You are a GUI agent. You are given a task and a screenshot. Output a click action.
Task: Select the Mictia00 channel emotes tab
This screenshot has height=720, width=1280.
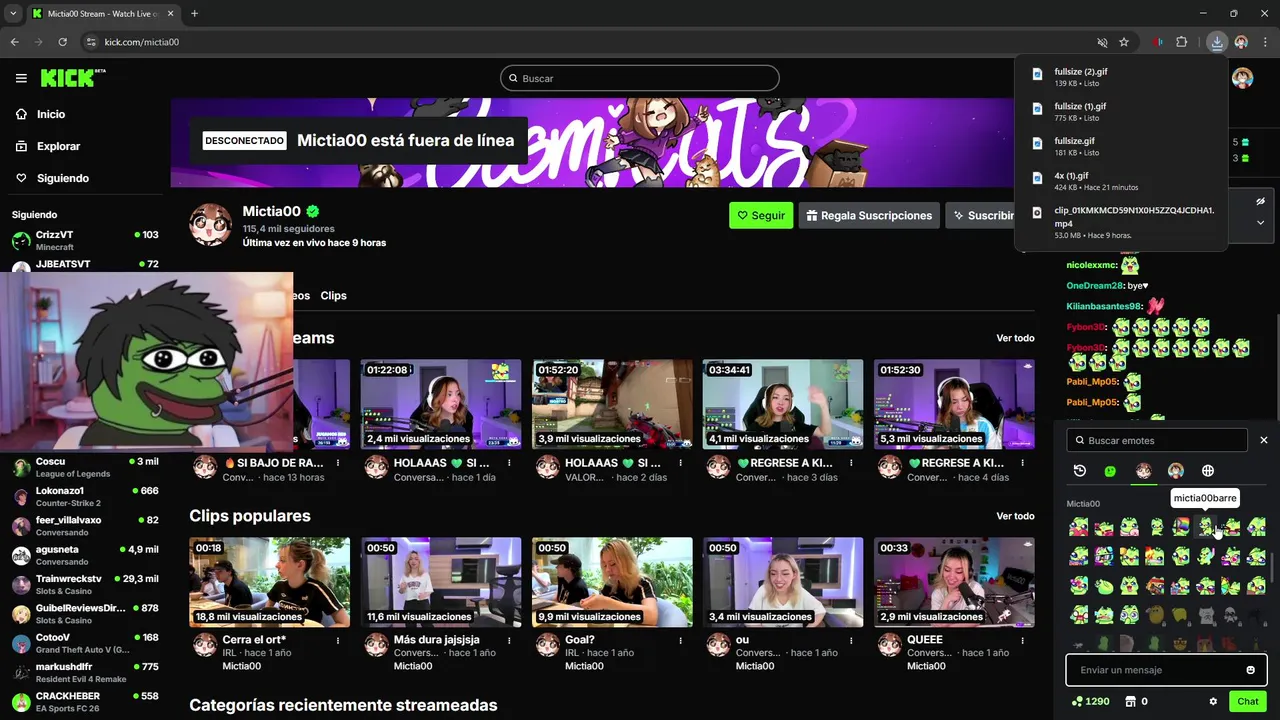point(1144,471)
